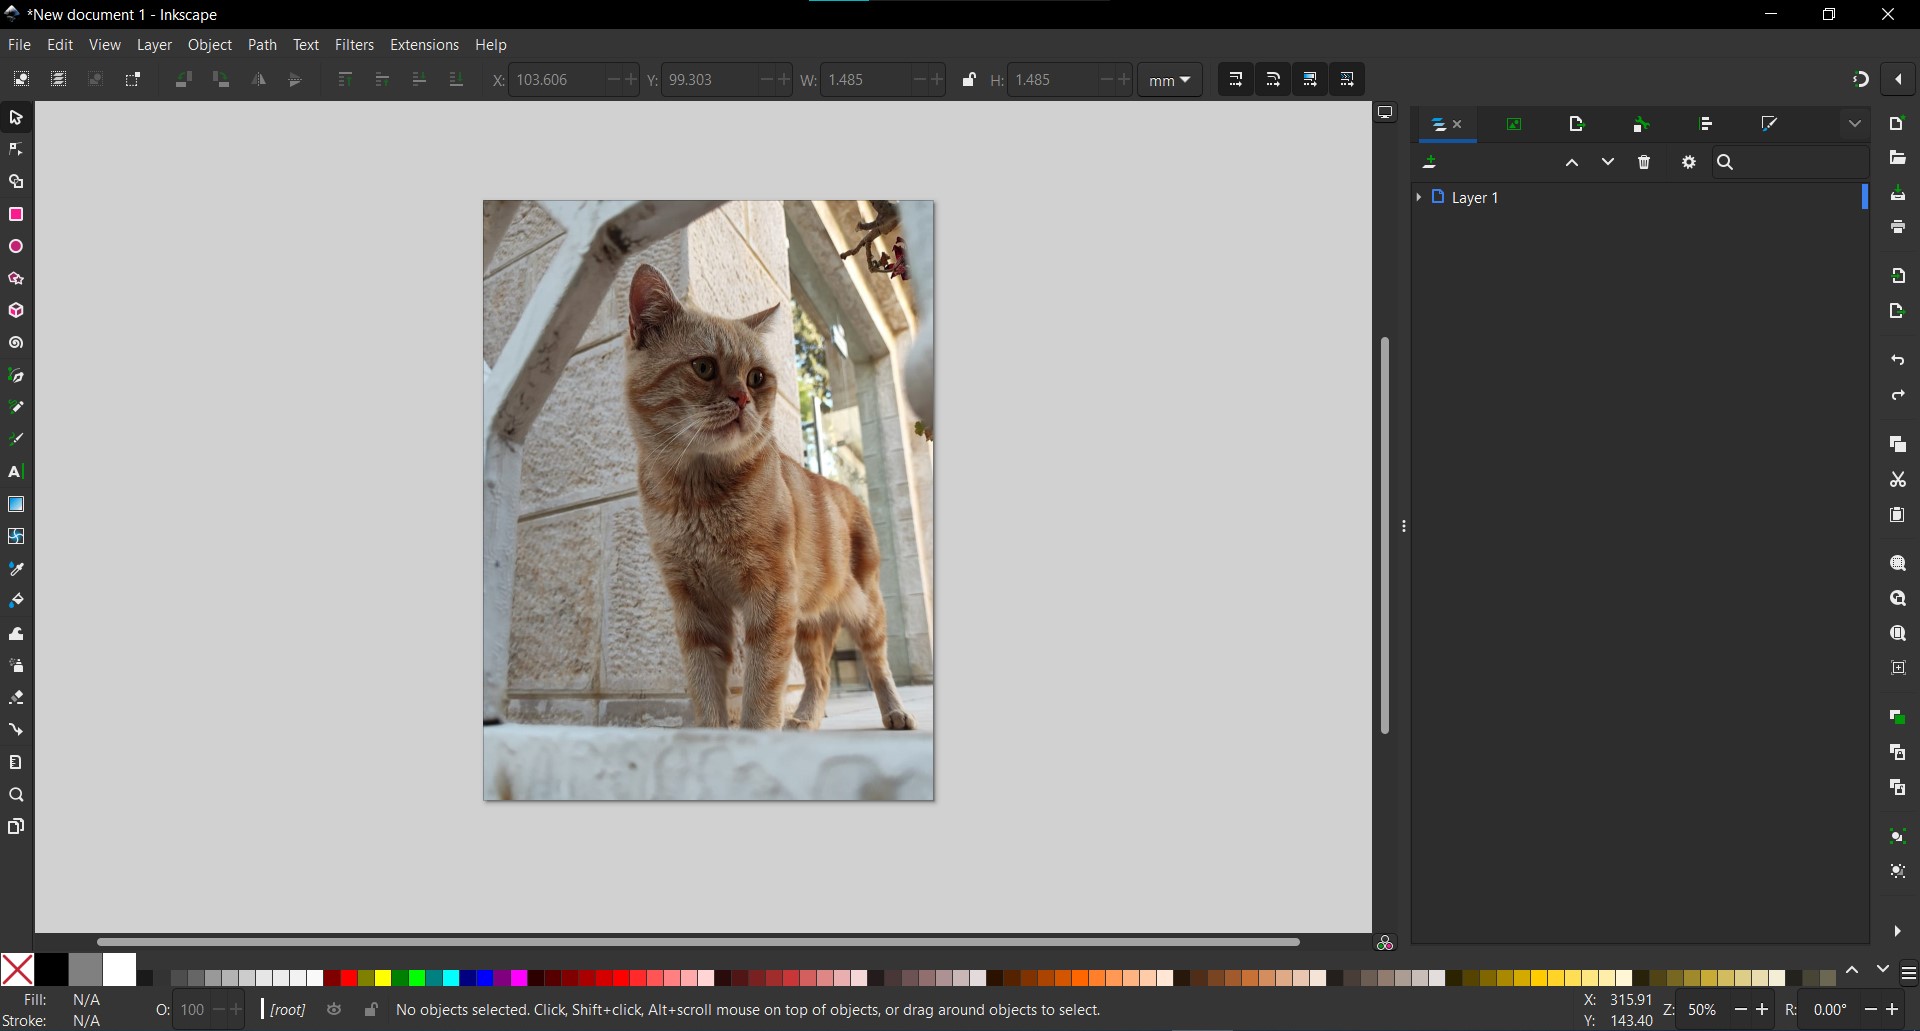Select the Paint Bucket tool
Screen dimensions: 1920x1031
[16, 601]
